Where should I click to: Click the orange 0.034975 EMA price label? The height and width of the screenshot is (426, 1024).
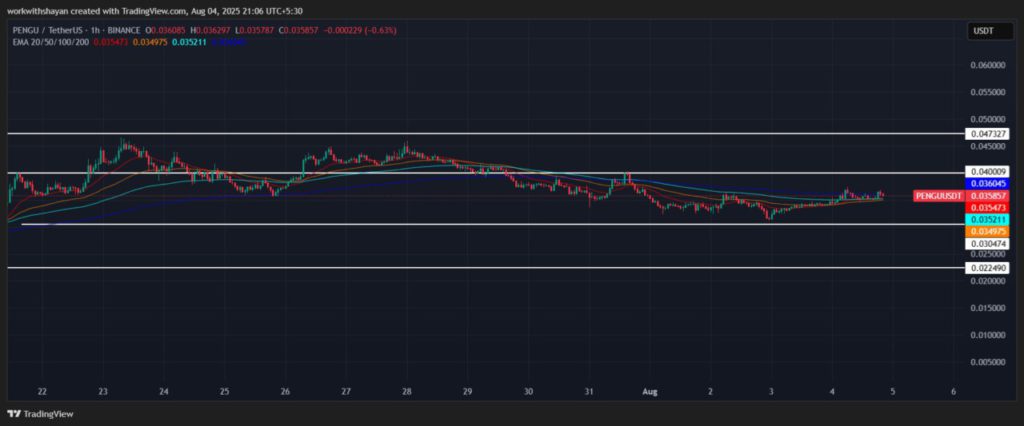[x=987, y=231]
